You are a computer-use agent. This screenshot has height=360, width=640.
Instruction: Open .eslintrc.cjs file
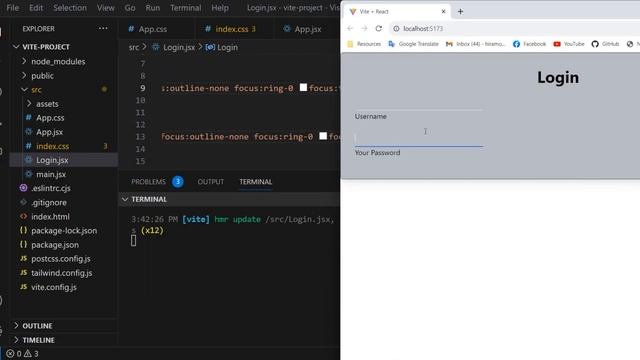tap(51, 189)
